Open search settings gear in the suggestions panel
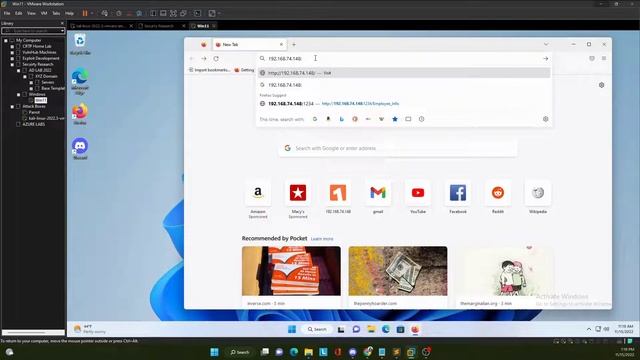 point(545,119)
